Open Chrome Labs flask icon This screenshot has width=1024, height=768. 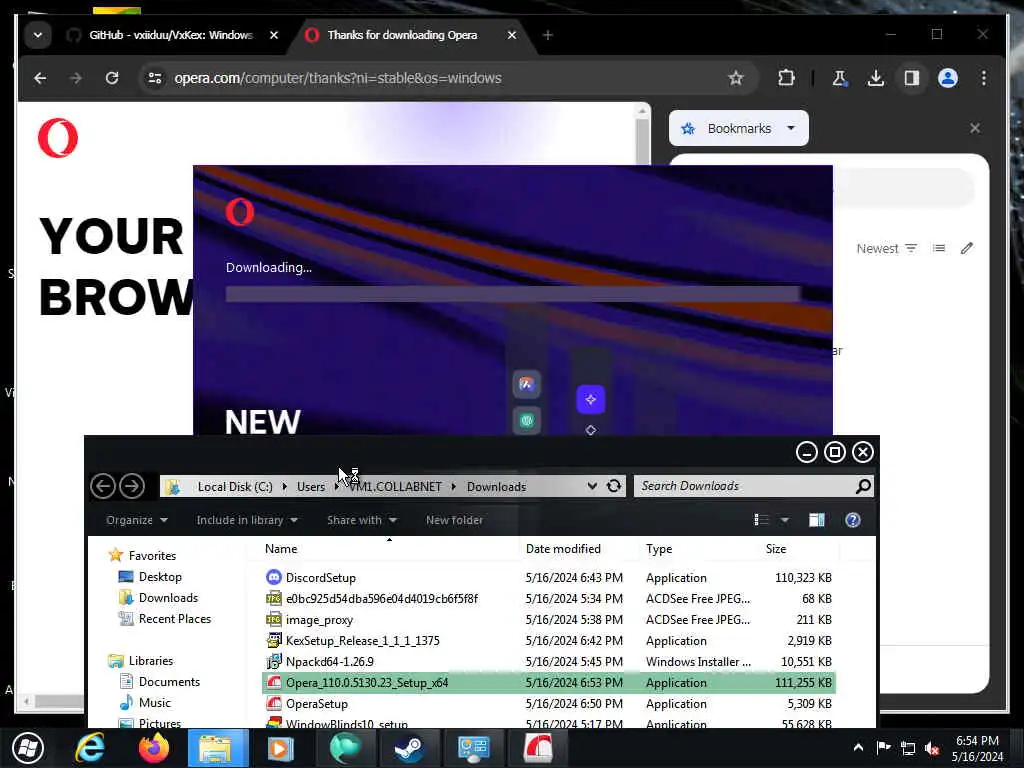(x=840, y=78)
